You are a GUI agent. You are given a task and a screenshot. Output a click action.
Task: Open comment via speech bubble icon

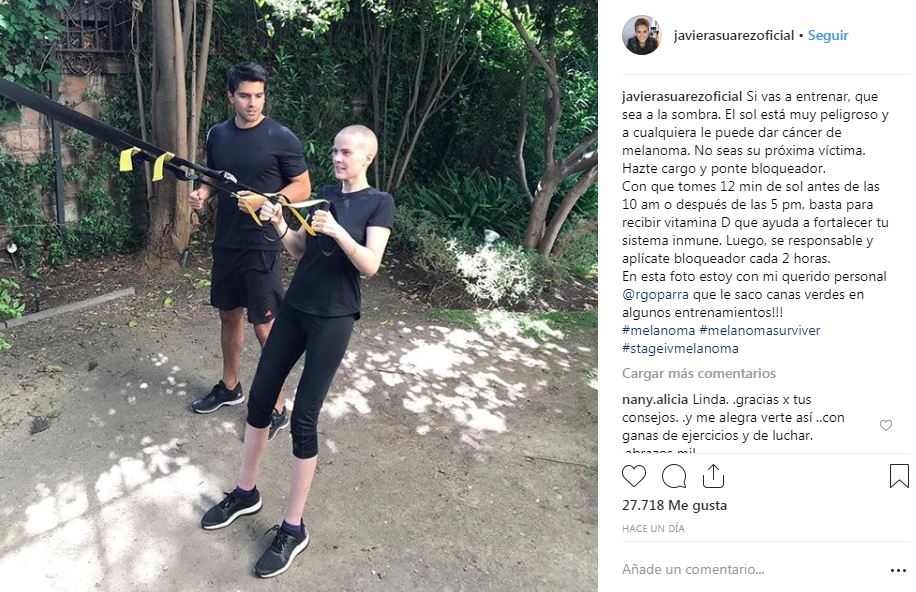coord(674,476)
